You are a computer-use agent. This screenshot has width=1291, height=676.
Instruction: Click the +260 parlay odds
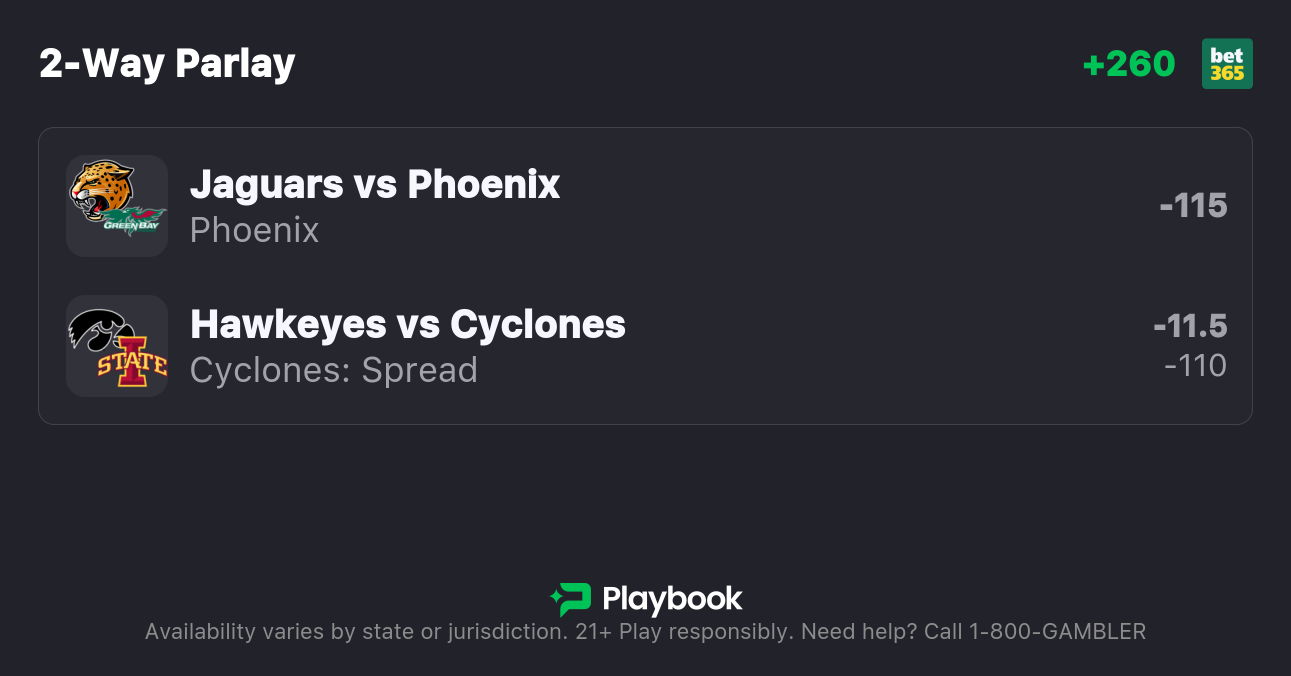pyautogui.click(x=1129, y=64)
